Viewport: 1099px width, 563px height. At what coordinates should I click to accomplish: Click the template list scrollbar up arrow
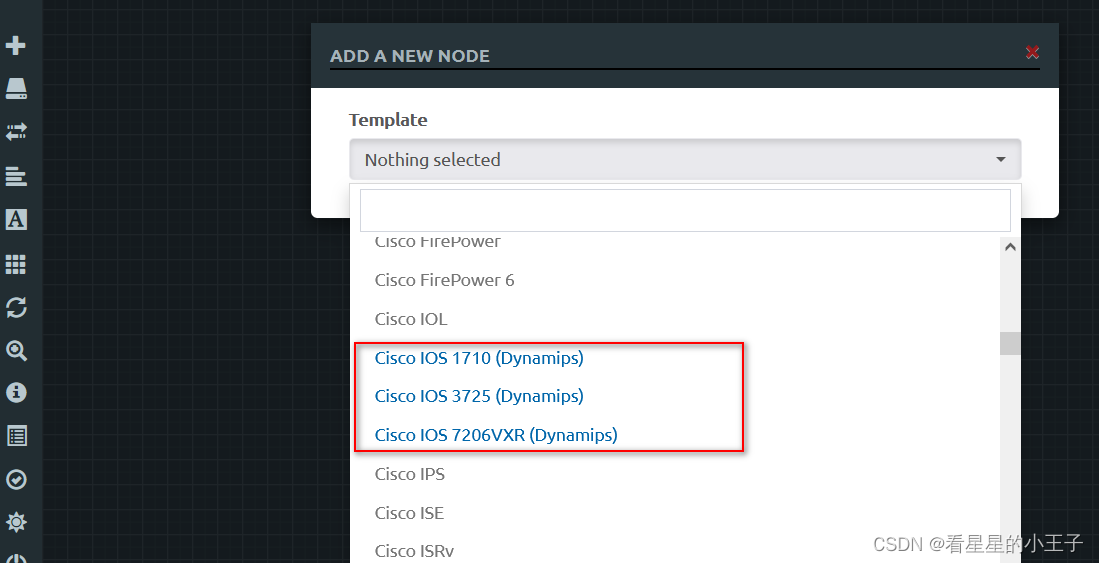(x=1010, y=247)
